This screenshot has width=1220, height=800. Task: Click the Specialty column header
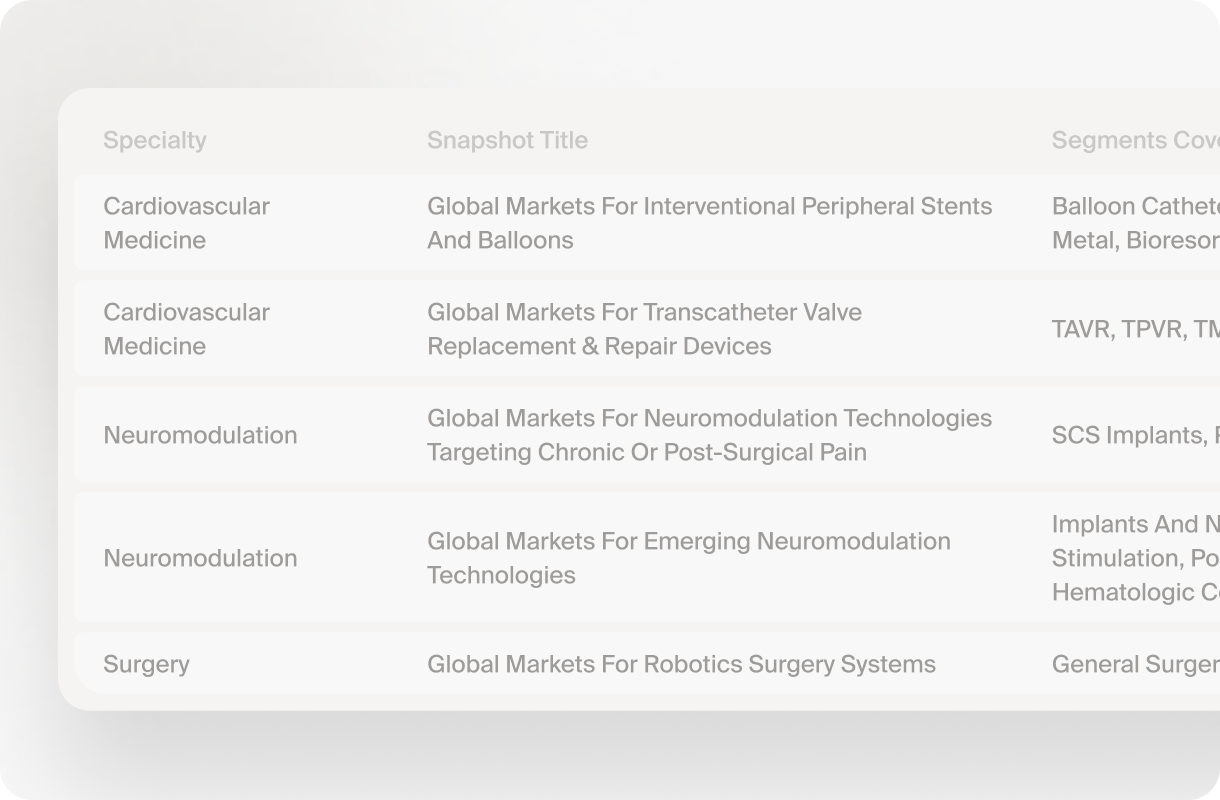(155, 140)
